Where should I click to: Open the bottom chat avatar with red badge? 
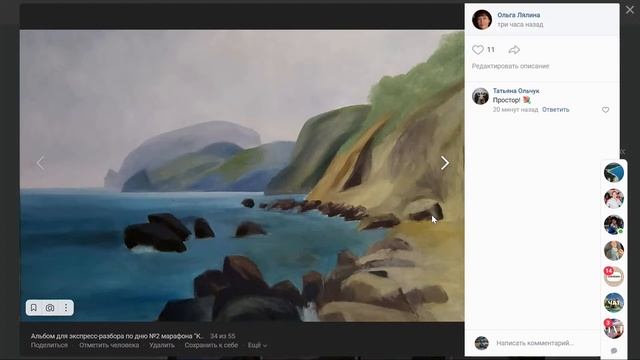(614, 329)
